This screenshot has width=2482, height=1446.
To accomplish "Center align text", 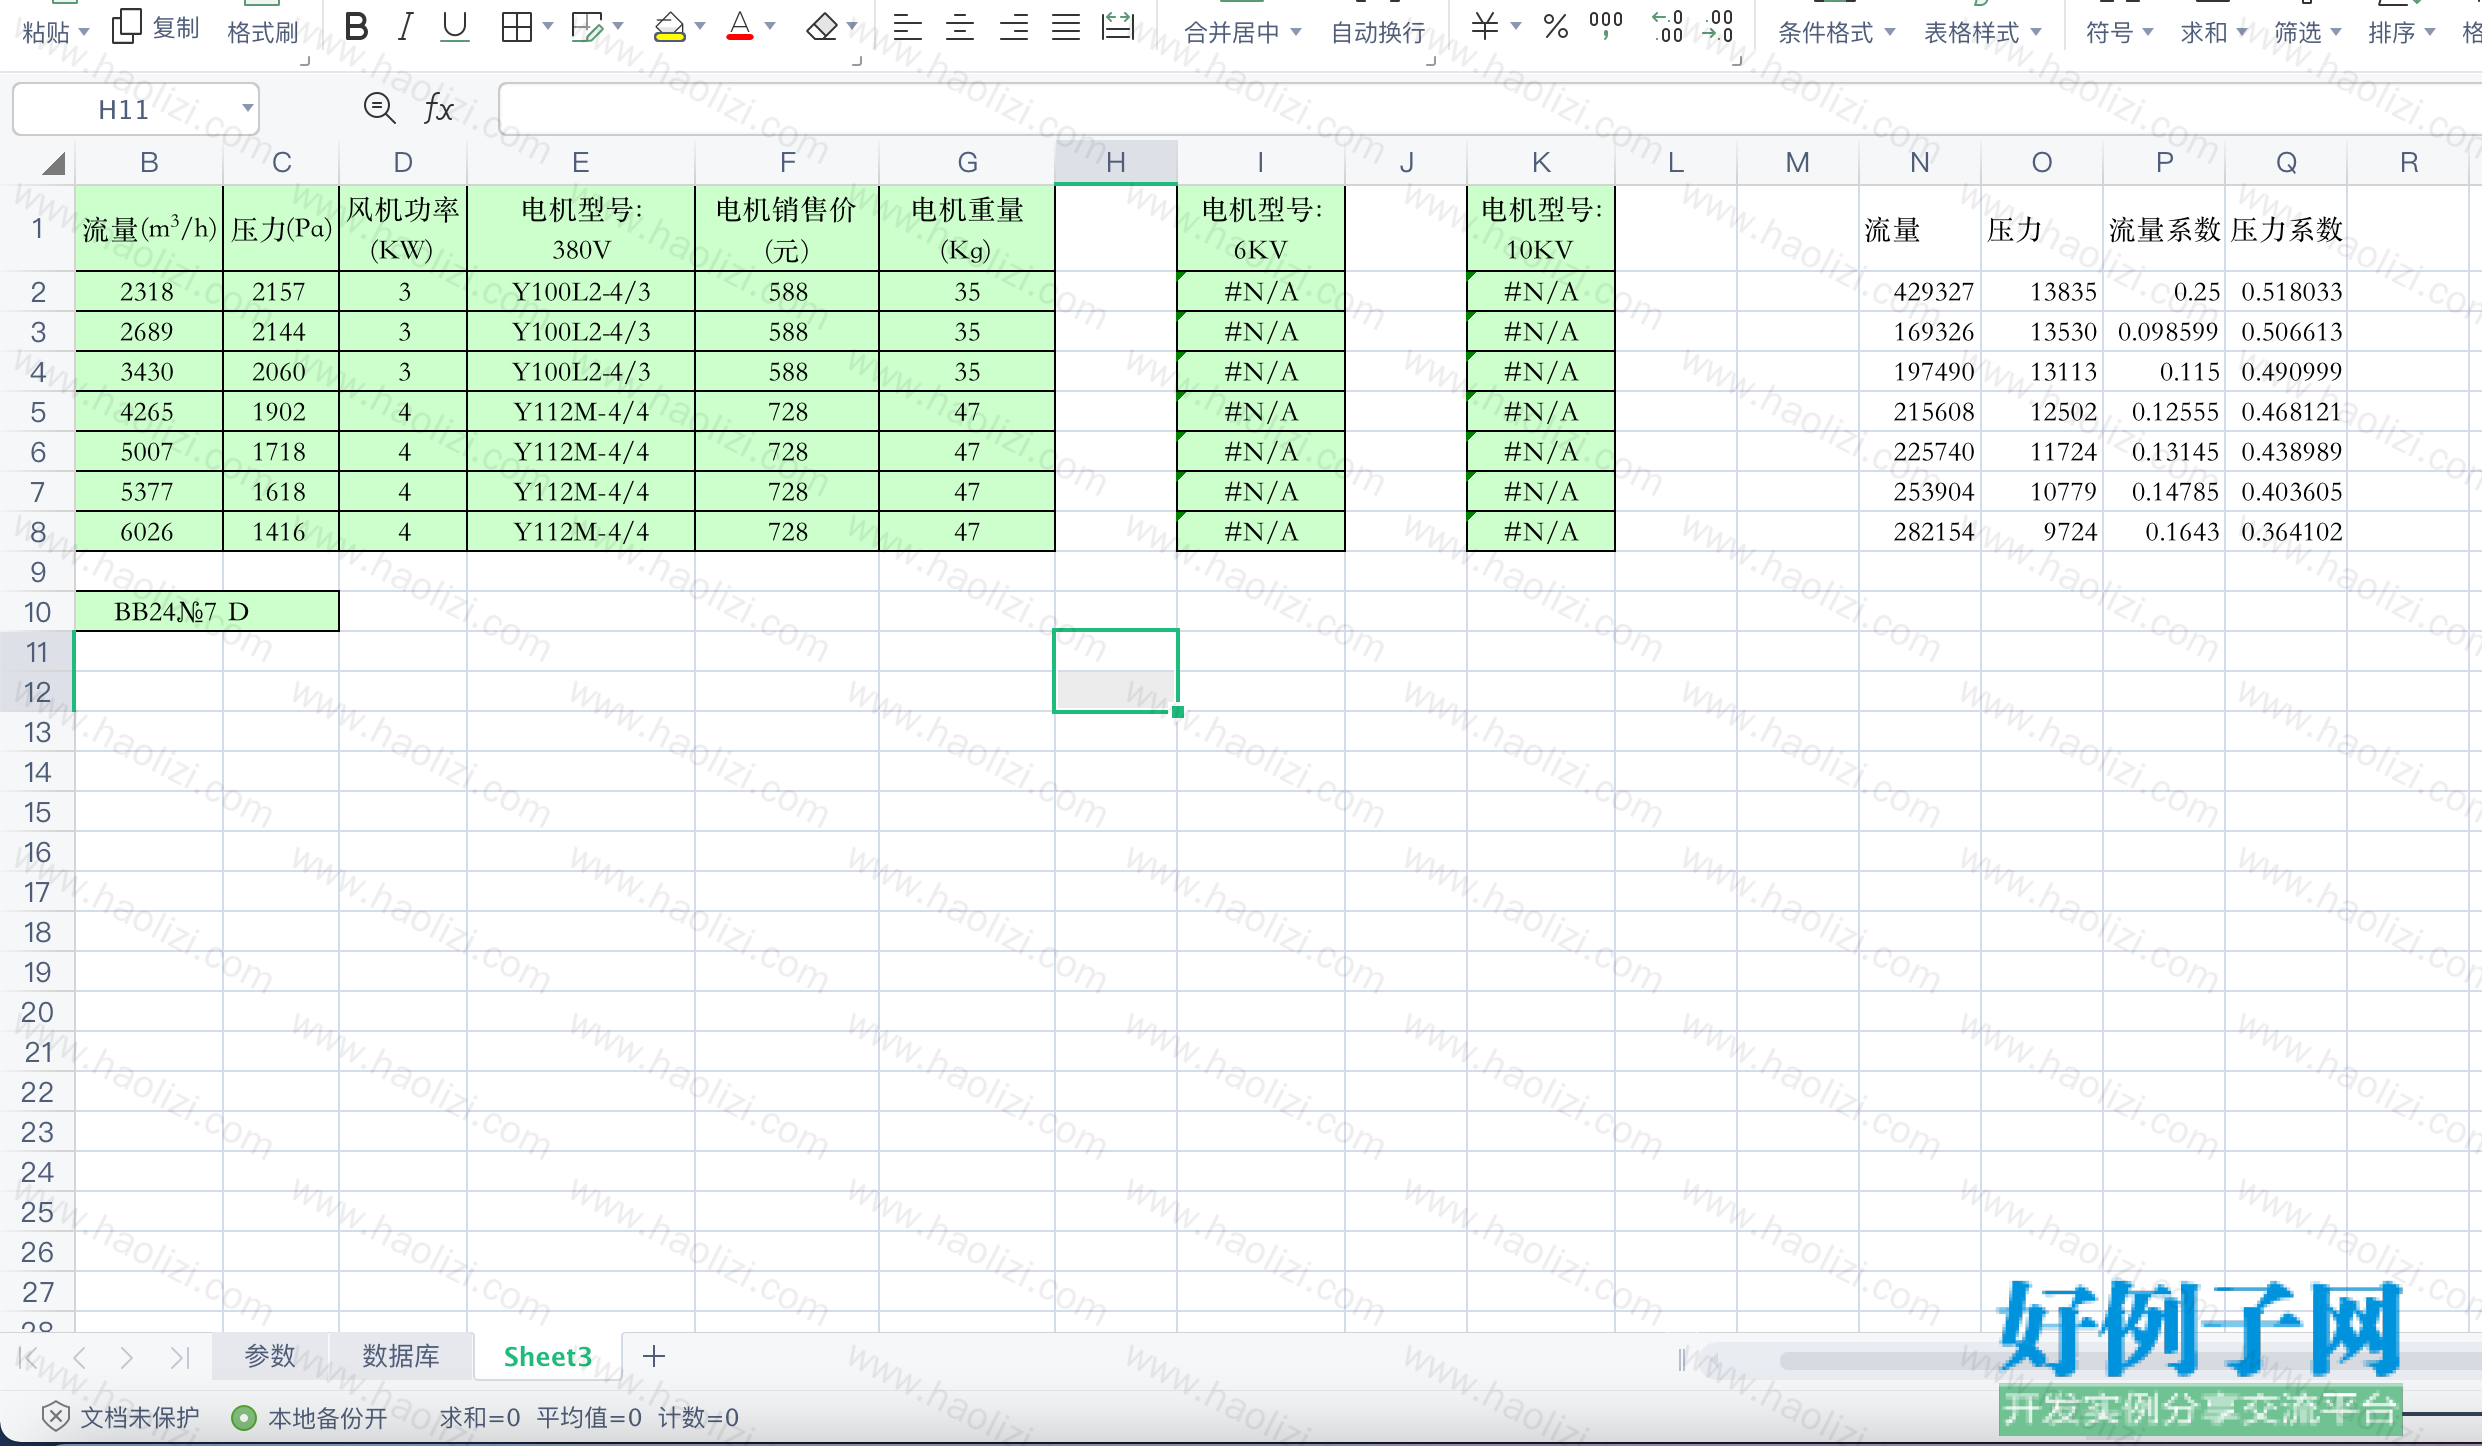I will (960, 27).
